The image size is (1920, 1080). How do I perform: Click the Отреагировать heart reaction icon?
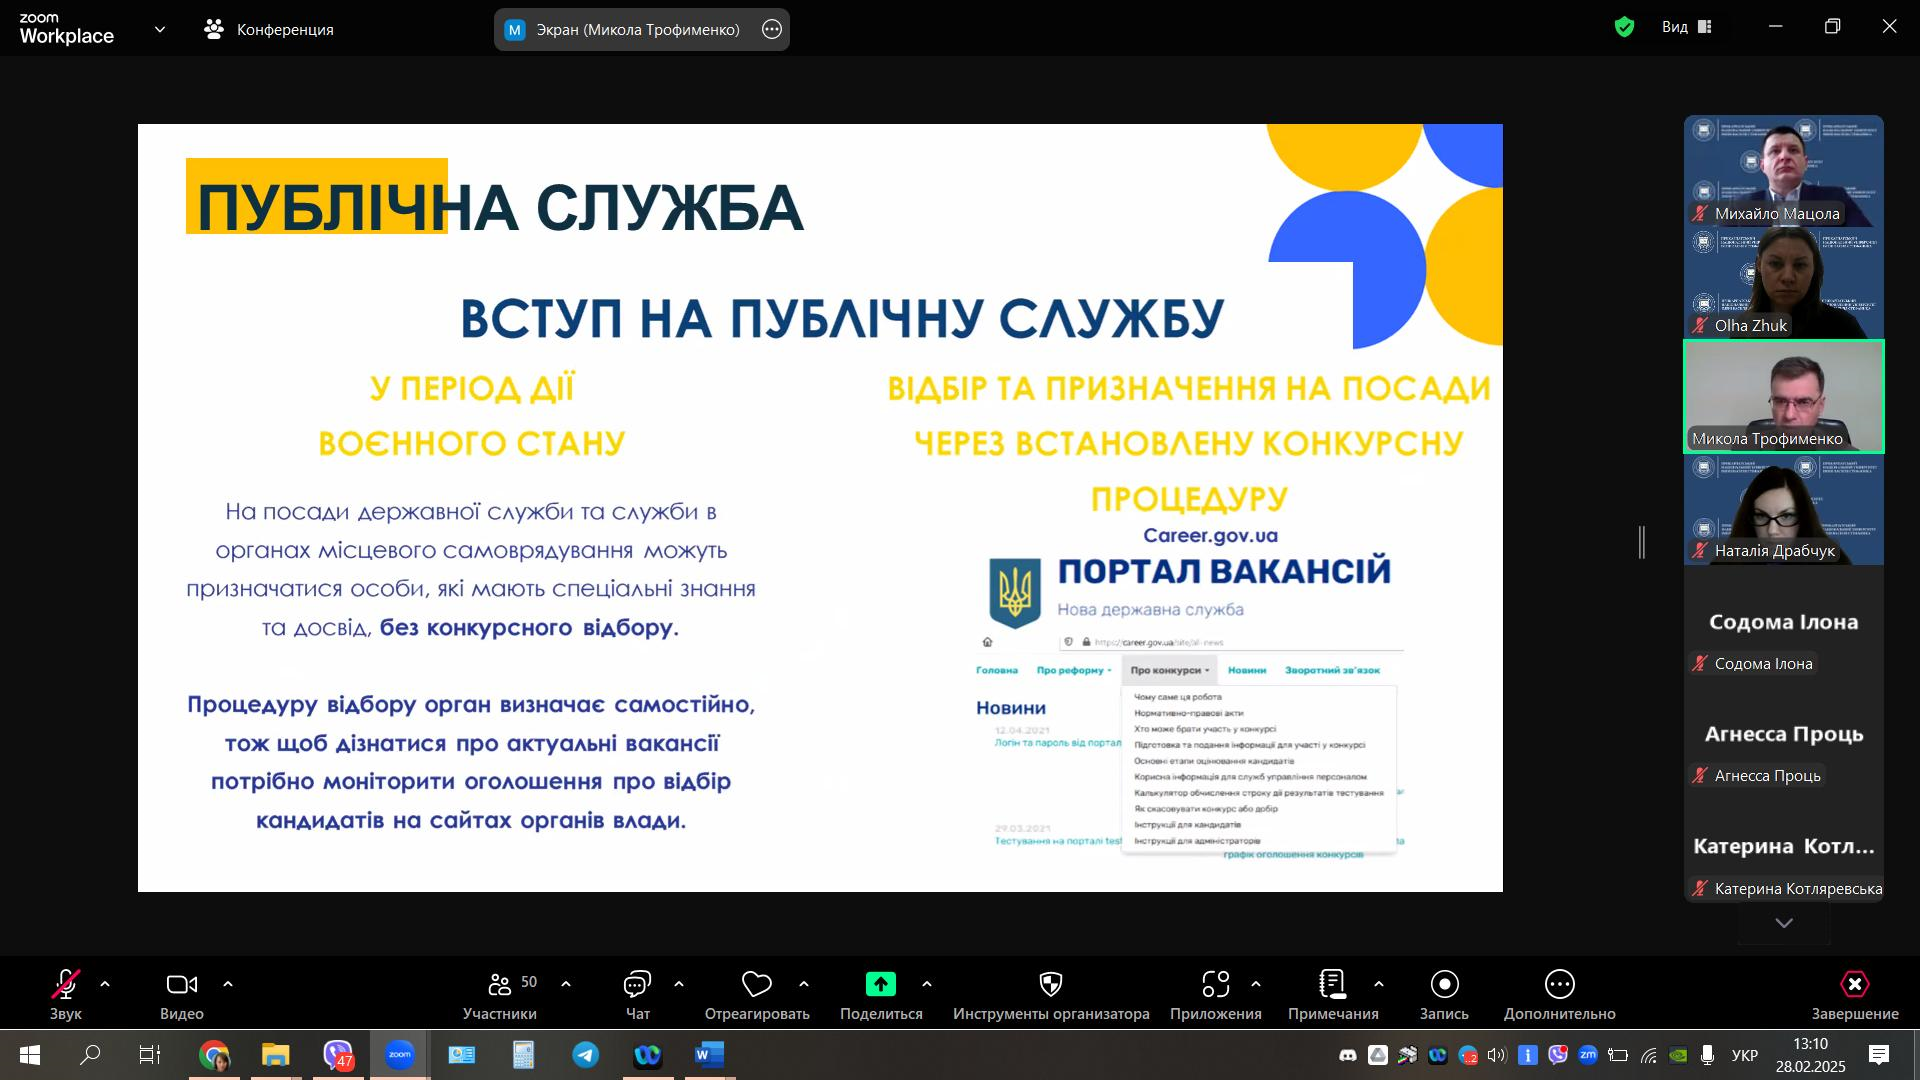pyautogui.click(x=756, y=986)
